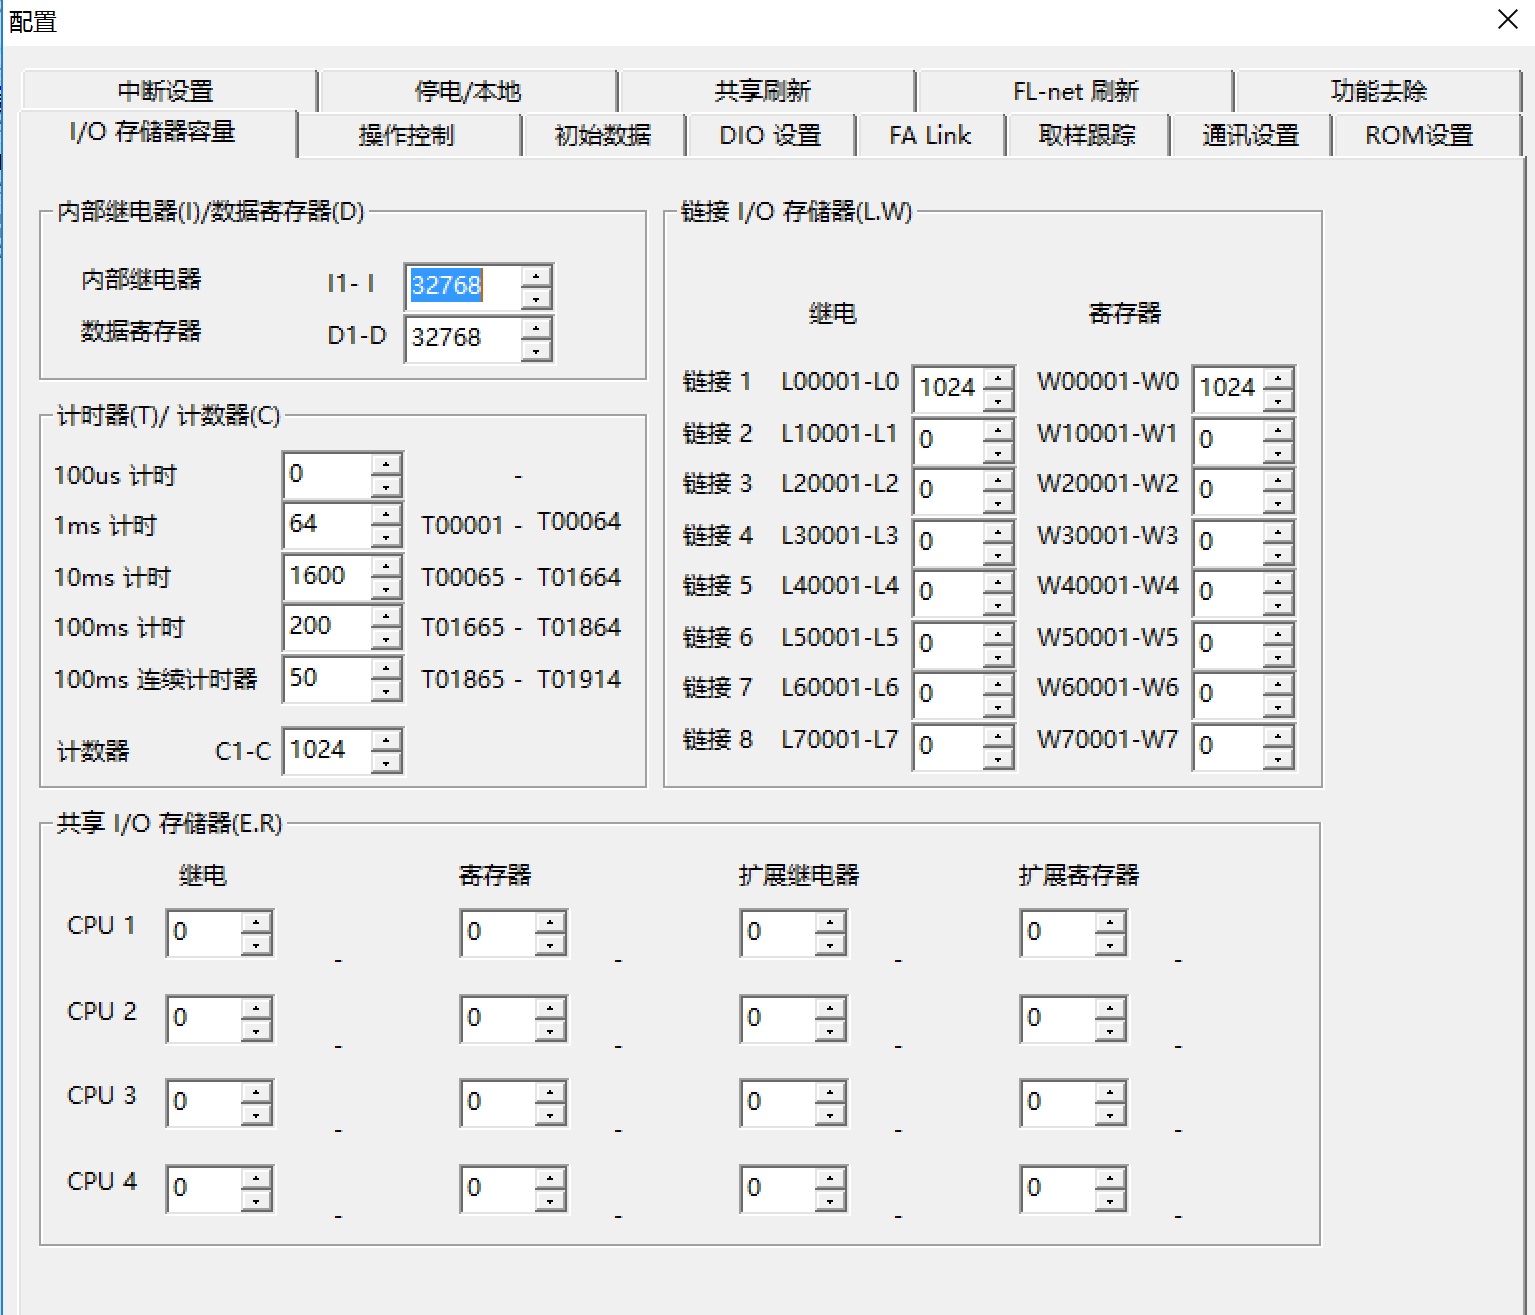The height and width of the screenshot is (1315, 1535).
Task: Go to the FA Link tab
Action: pos(929,135)
